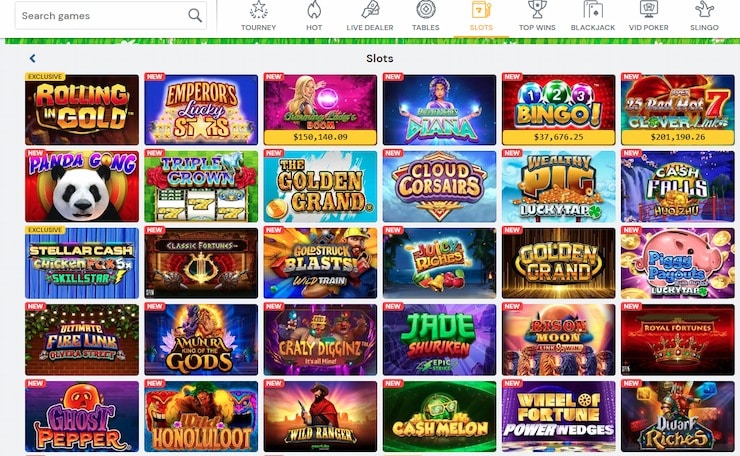Go back using the left chevron arrow
The width and height of the screenshot is (740, 456).
(32, 58)
